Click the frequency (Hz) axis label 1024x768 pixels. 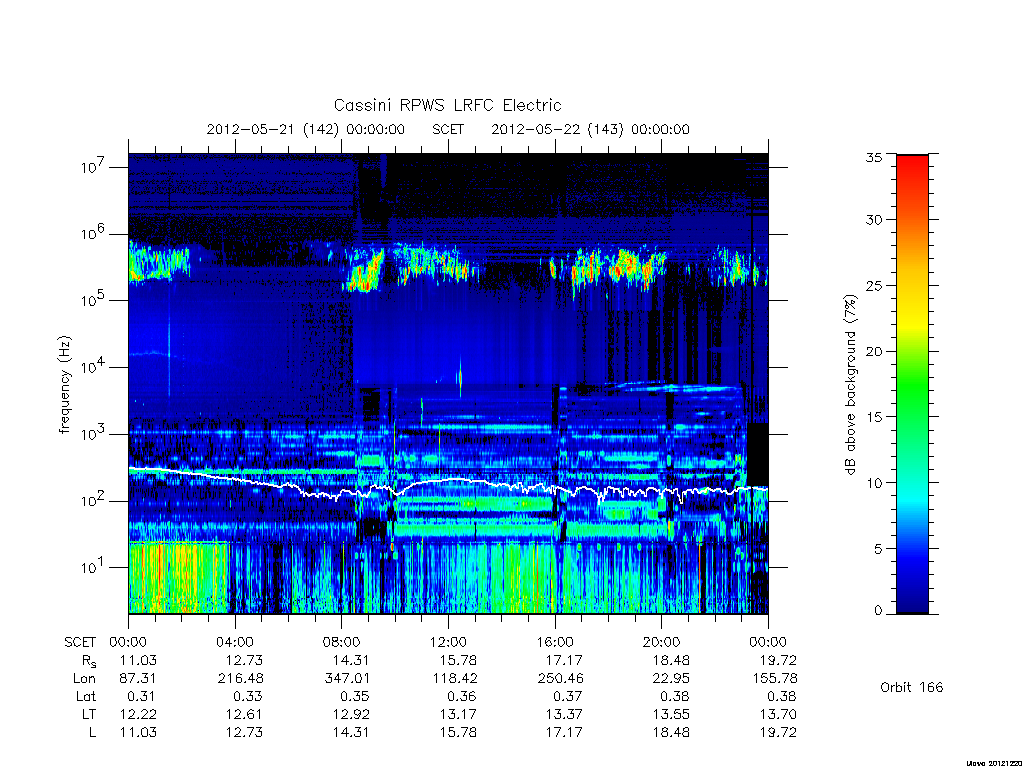click(64, 385)
